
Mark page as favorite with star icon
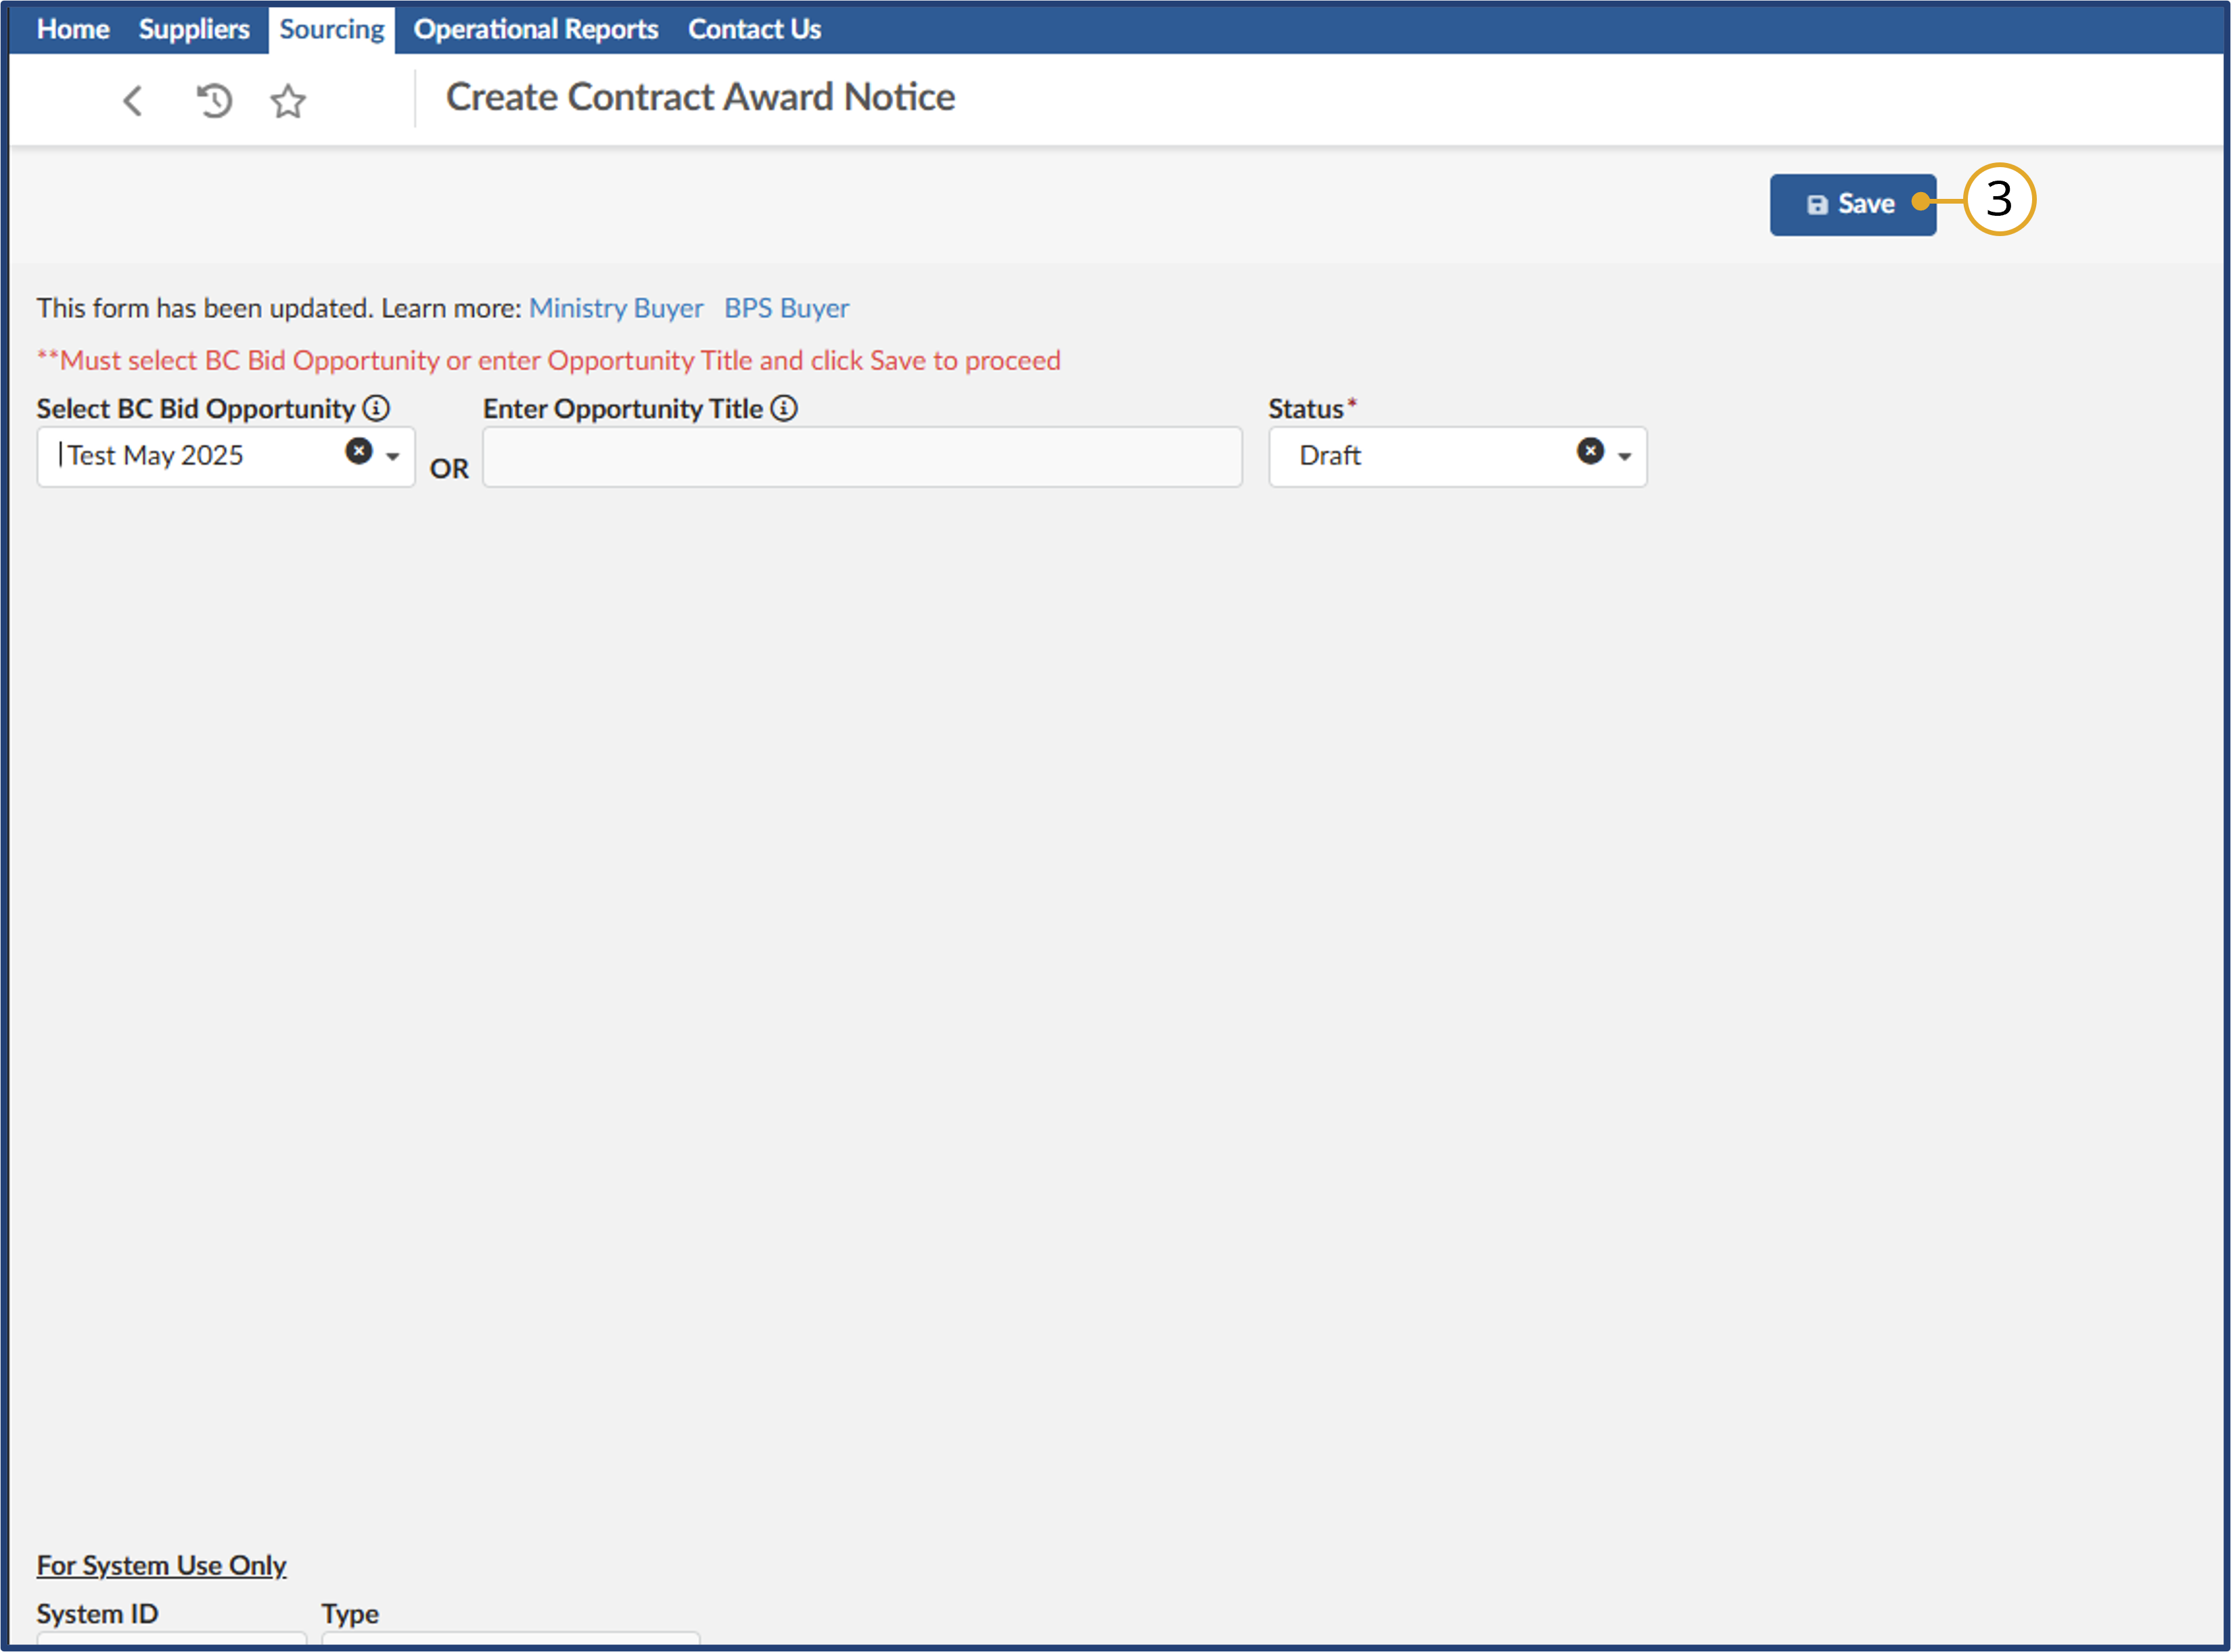[x=288, y=100]
